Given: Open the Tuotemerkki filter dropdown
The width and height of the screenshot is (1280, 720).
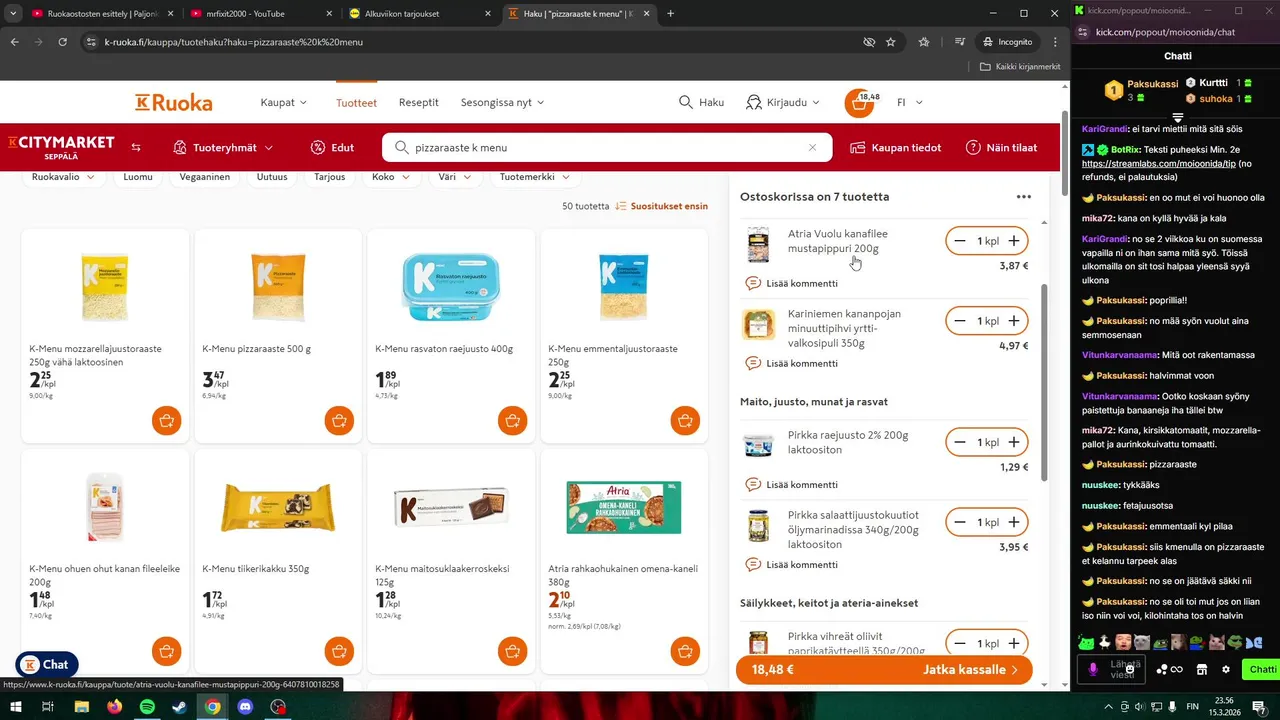Looking at the screenshot, I should [x=535, y=177].
